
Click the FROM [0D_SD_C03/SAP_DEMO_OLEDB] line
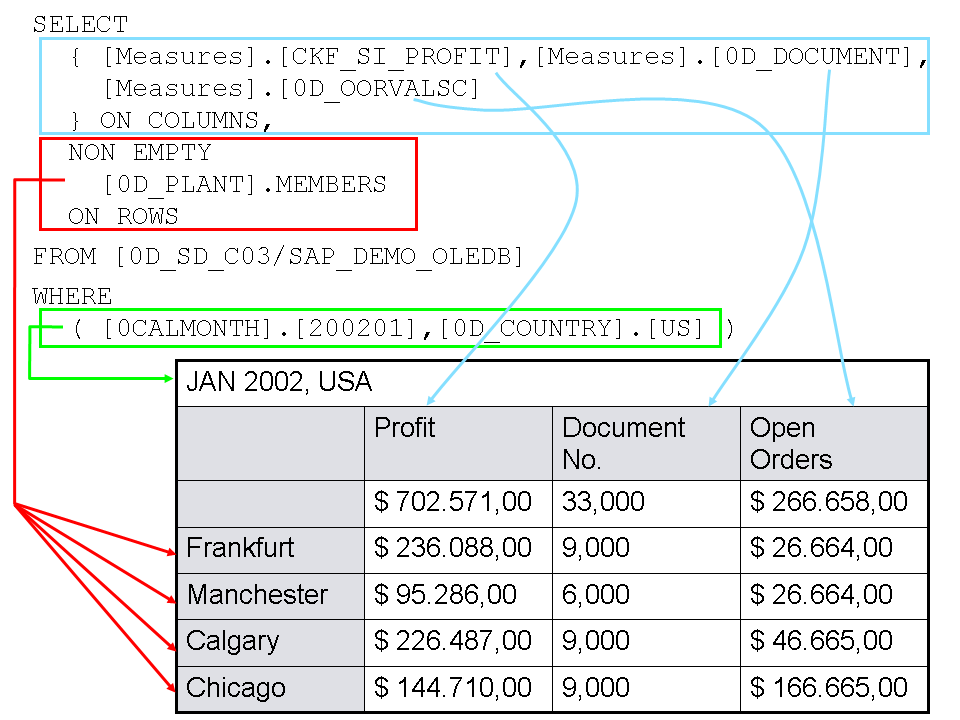(278, 257)
